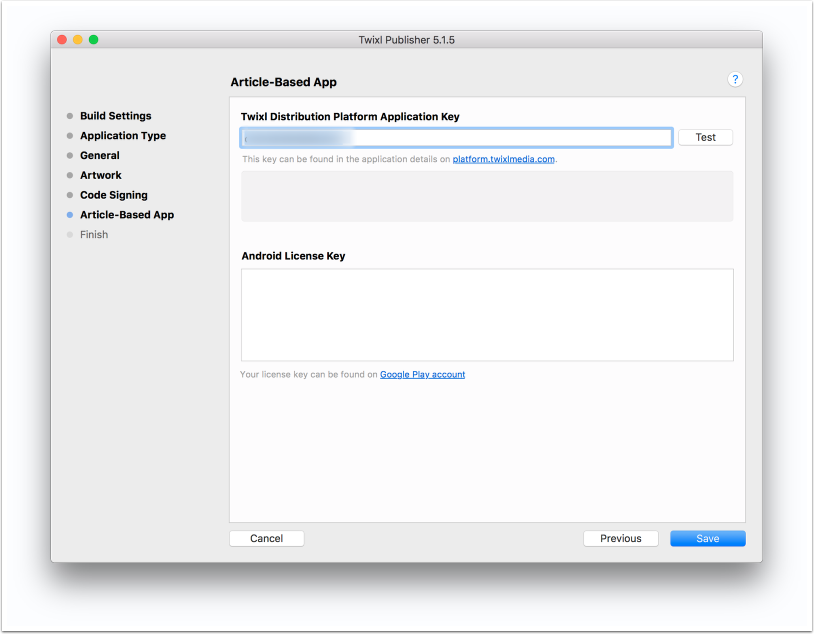The width and height of the screenshot is (814, 634).
Task: Select the Build Settings step
Action: [115, 116]
